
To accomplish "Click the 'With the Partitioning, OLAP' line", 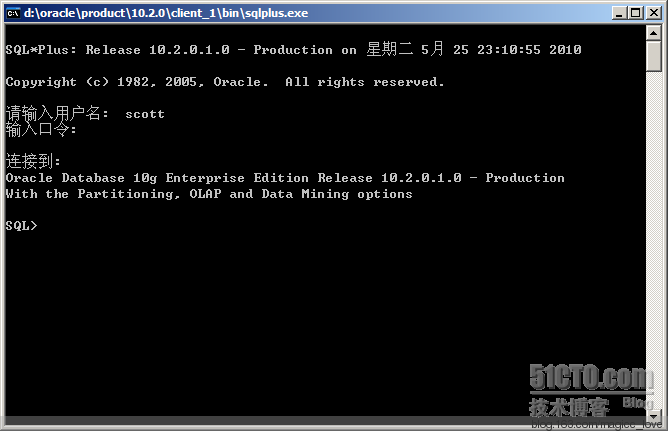I will [209, 194].
